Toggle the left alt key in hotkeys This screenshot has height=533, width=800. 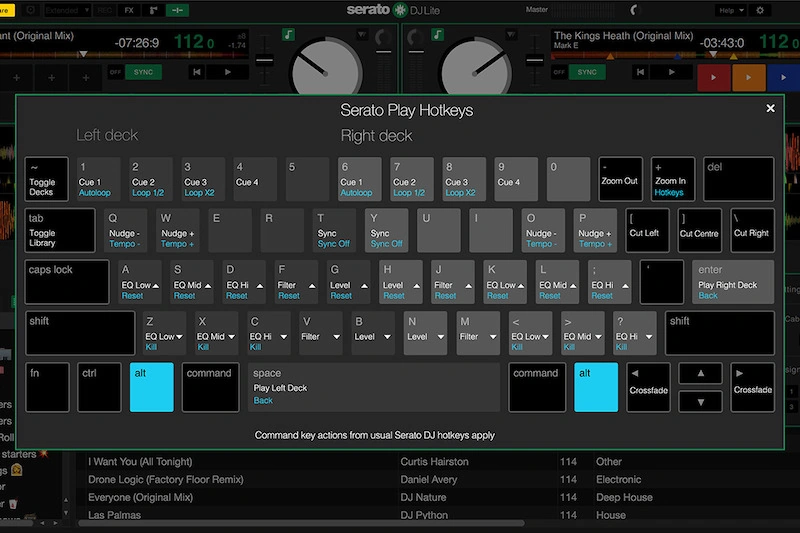click(x=152, y=387)
